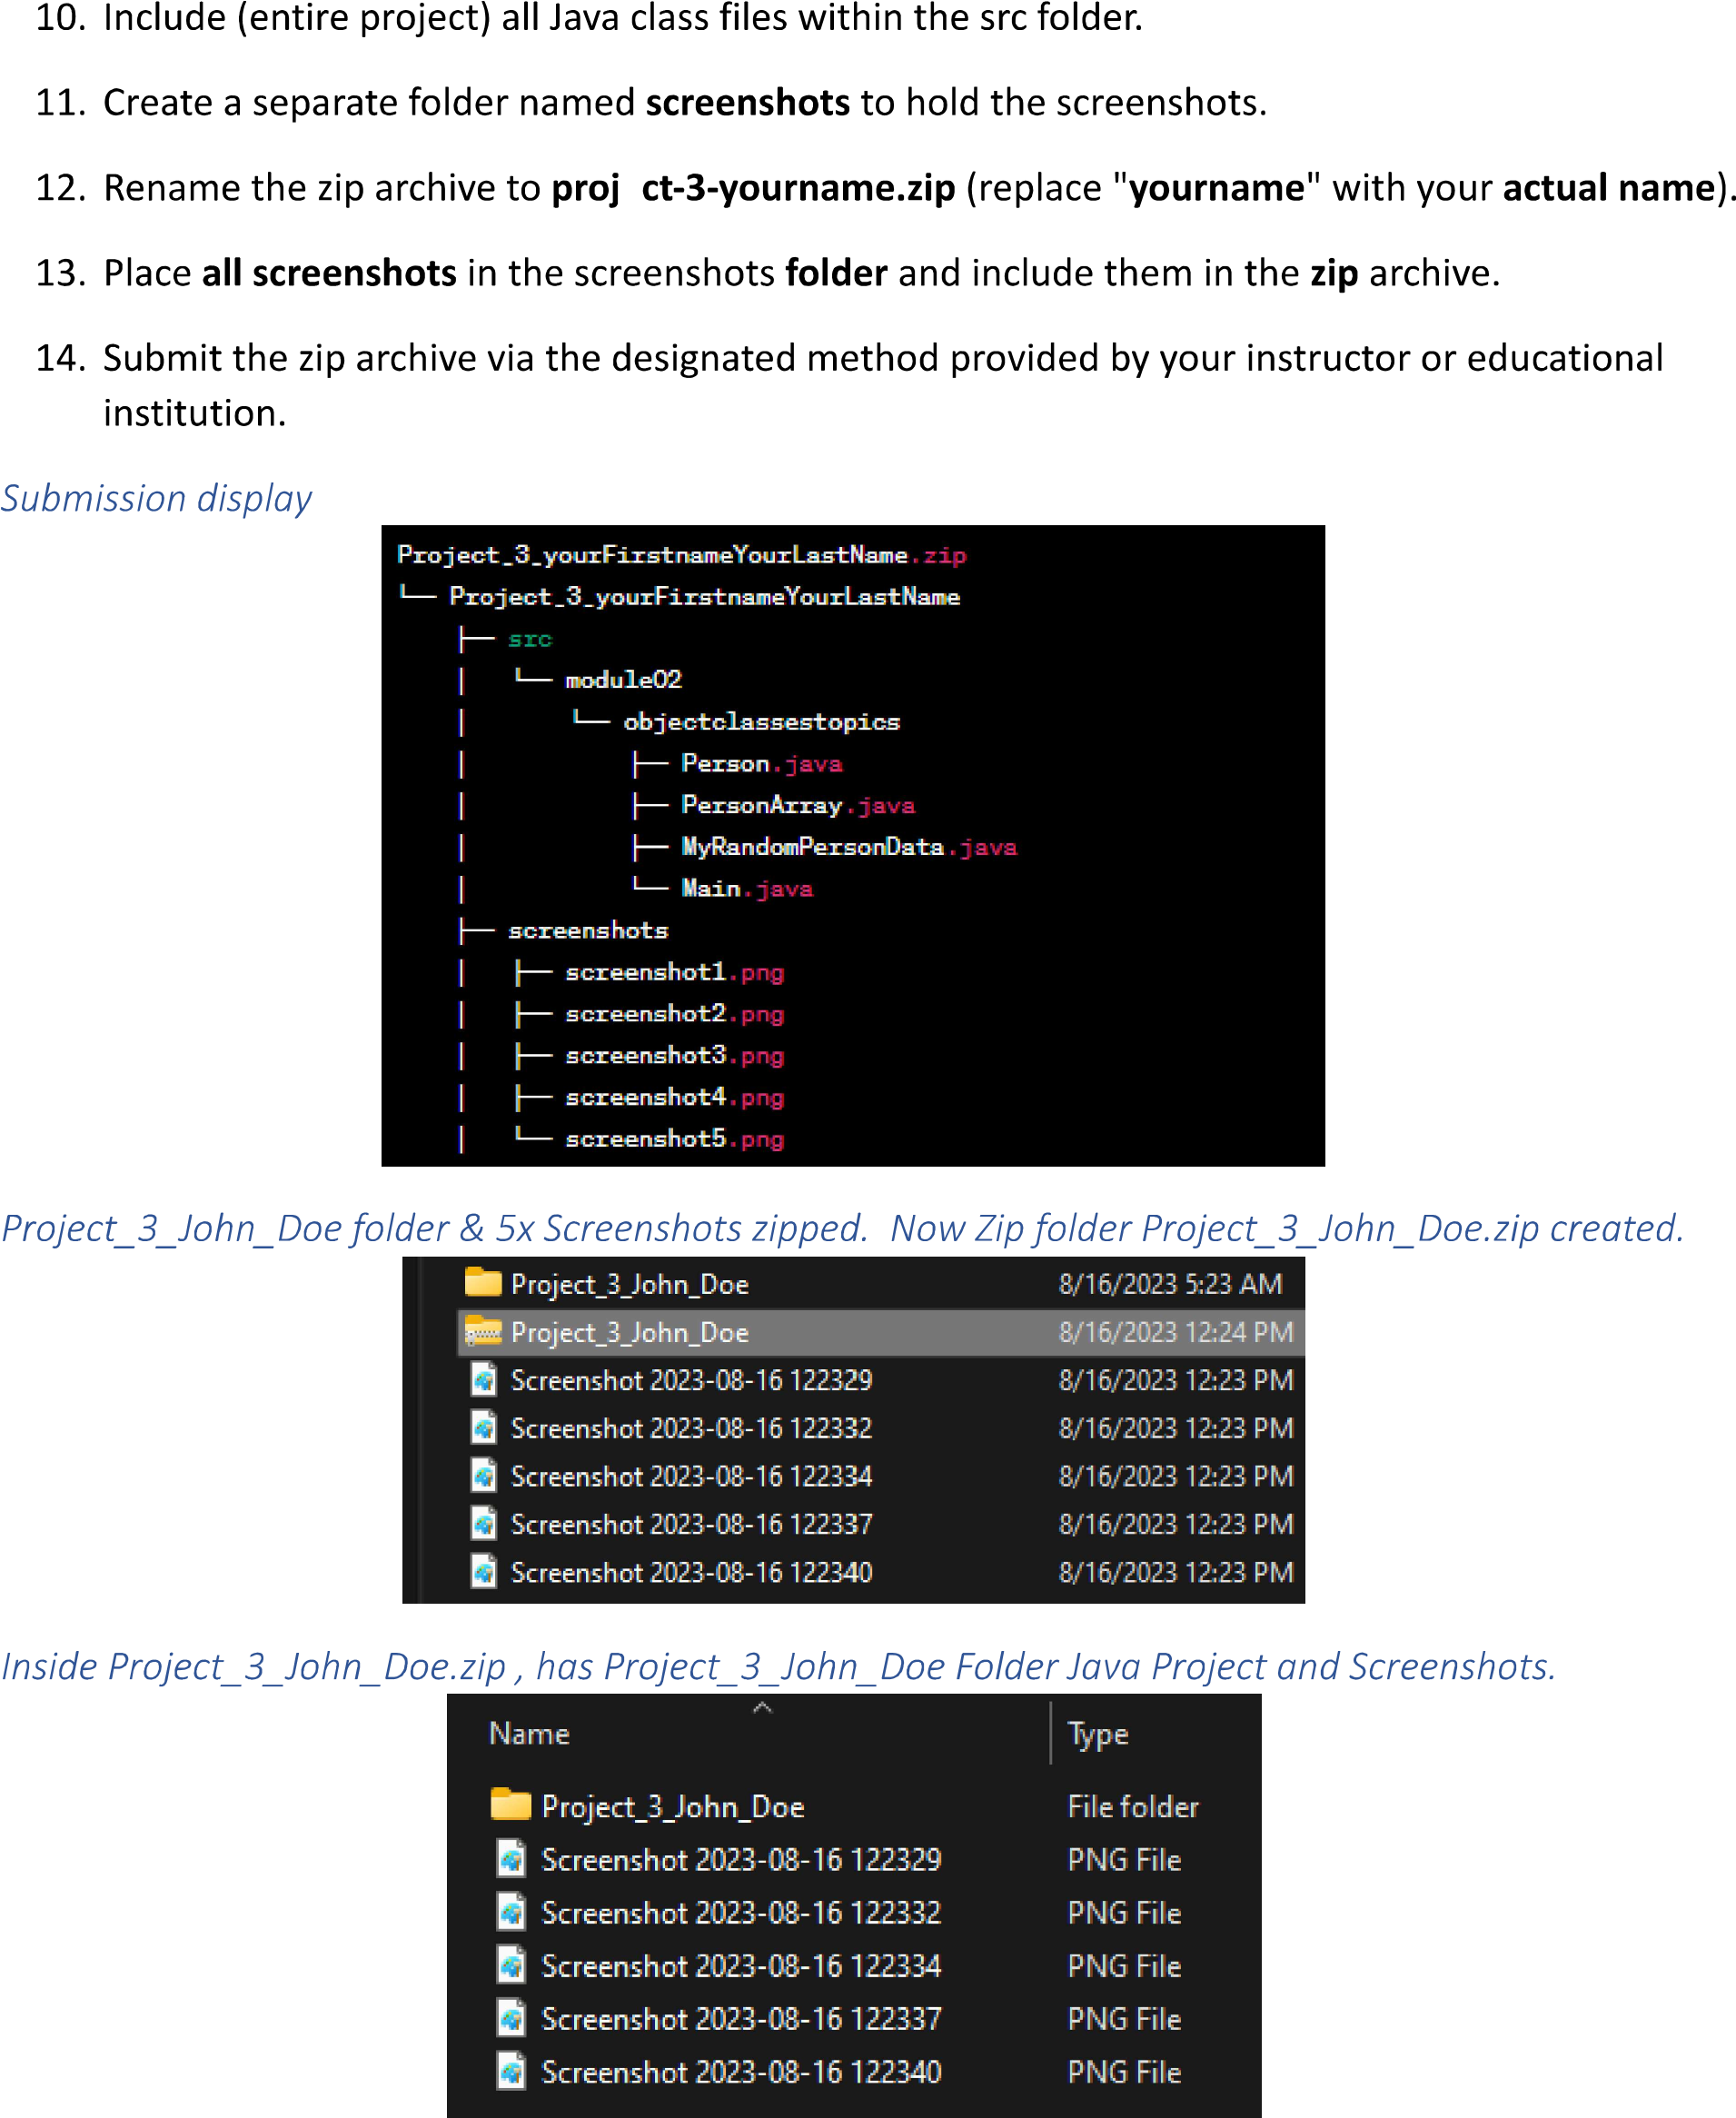Select the Screenshot 2023-08-16 122340 file name
Viewport: 1736px width, 2118px height.
pyautogui.click(x=691, y=1572)
